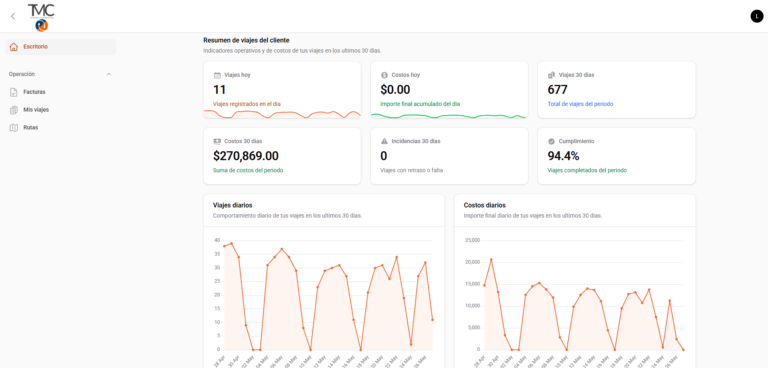The width and height of the screenshot is (768, 368).
Task: Select the $270,869.00 cost total
Action: 246,156
